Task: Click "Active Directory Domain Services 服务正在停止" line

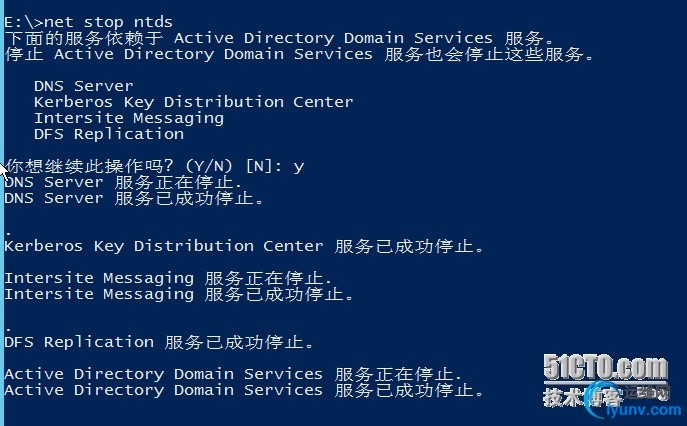Action: [x=233, y=374]
